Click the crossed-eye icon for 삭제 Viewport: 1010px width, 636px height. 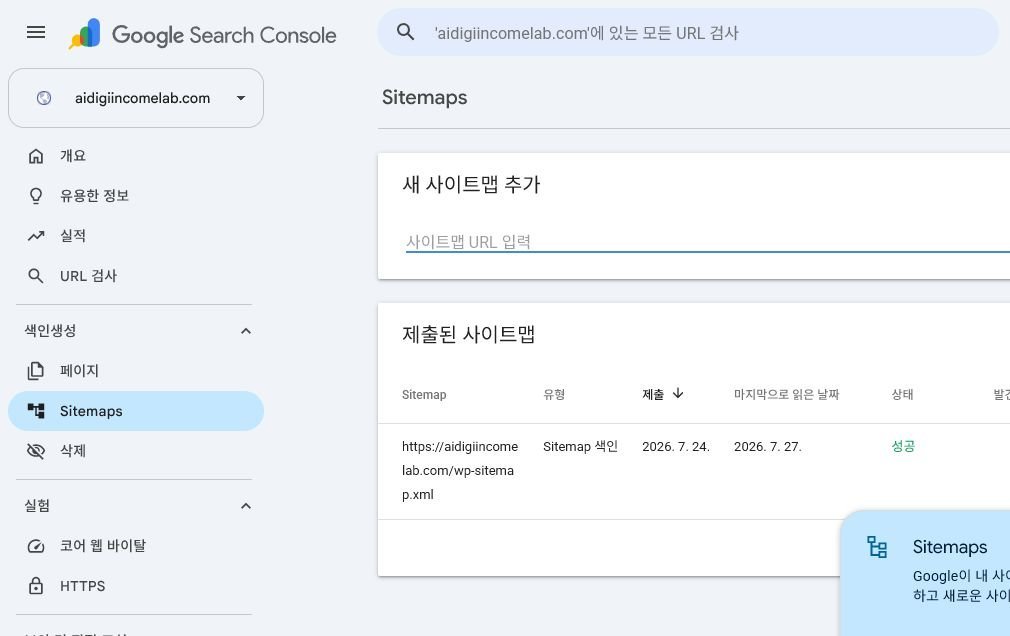(x=36, y=451)
